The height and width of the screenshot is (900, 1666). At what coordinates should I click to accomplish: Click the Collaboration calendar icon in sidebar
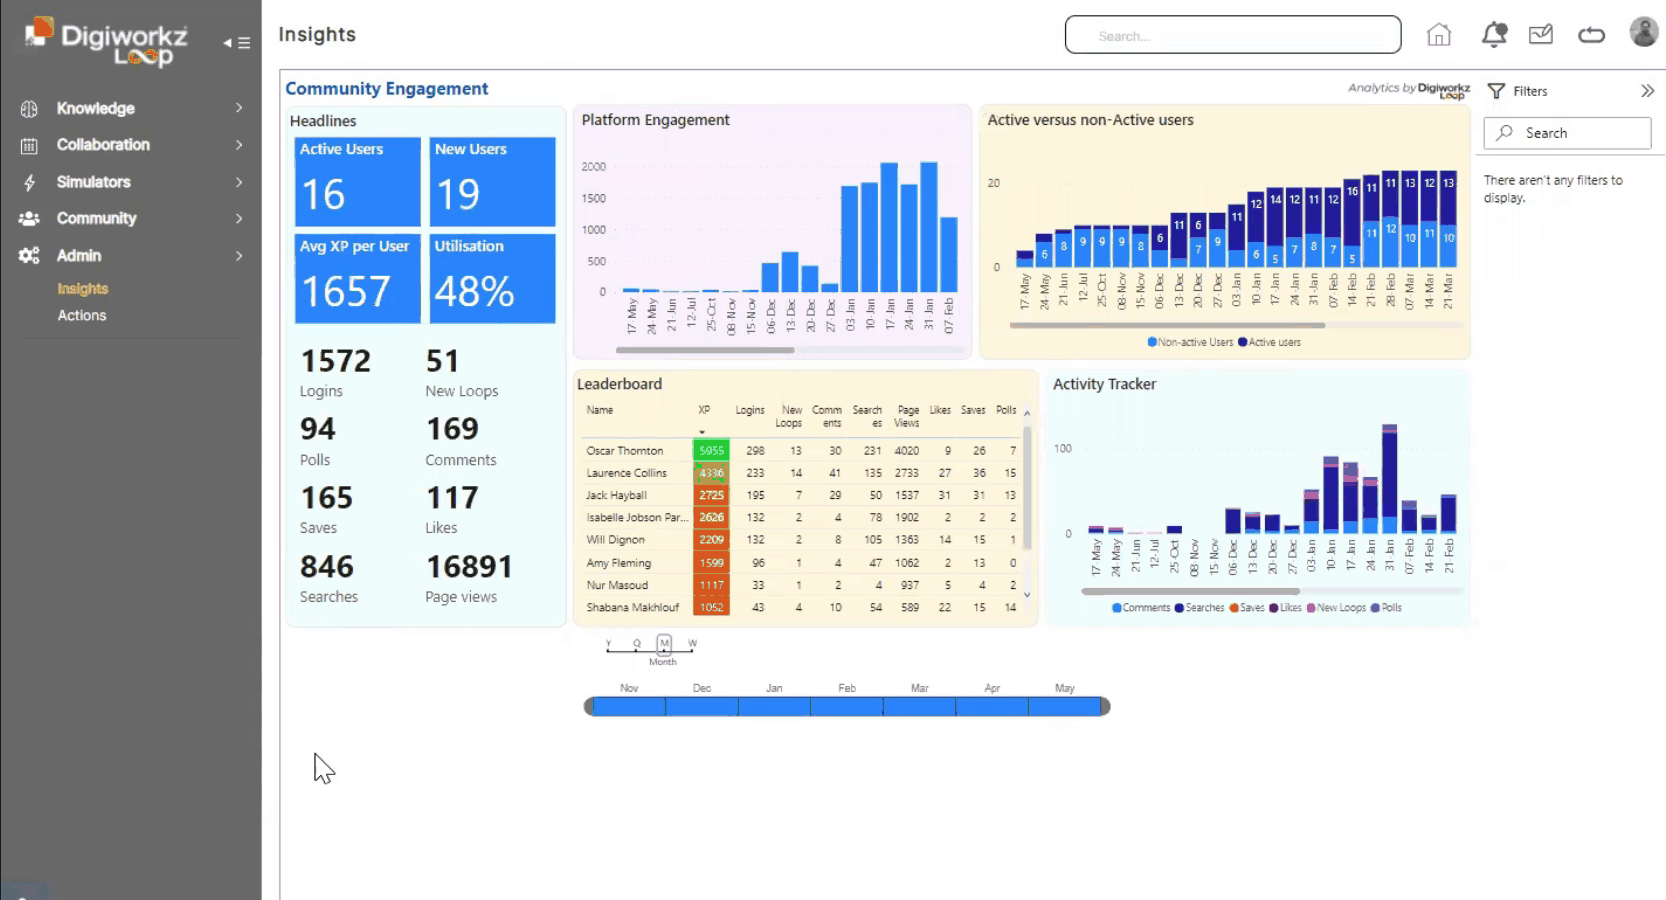pyautogui.click(x=29, y=146)
